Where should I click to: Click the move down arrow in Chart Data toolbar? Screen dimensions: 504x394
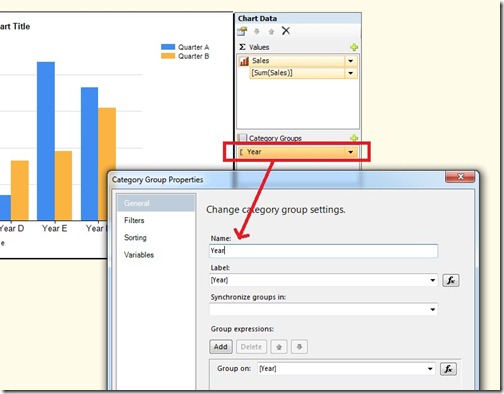pyautogui.click(x=257, y=31)
